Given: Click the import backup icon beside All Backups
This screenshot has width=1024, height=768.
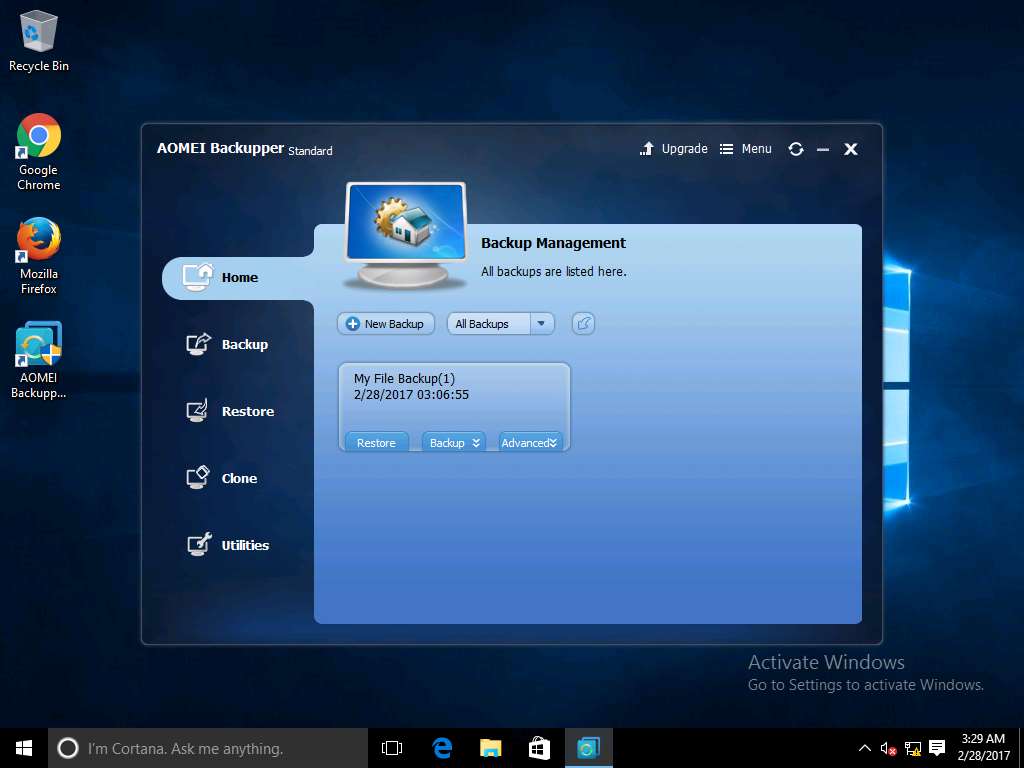Looking at the screenshot, I should click(583, 323).
